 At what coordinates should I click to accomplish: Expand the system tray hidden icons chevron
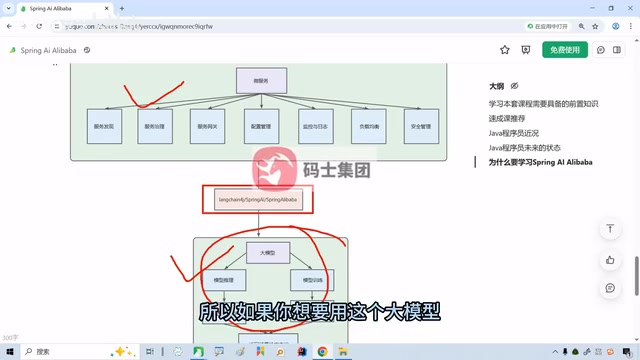pos(555,351)
